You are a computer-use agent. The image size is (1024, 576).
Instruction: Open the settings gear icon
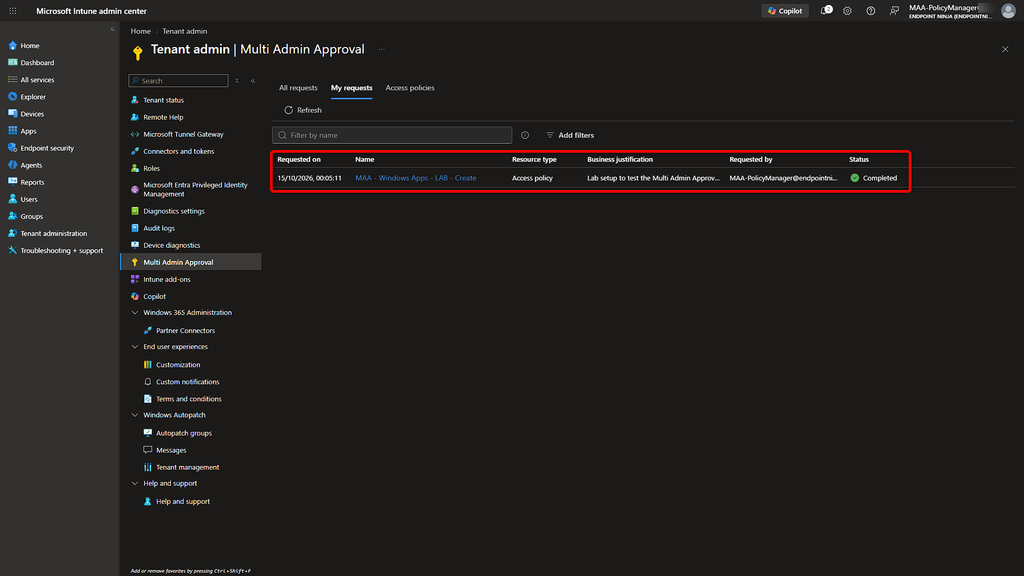pos(847,11)
